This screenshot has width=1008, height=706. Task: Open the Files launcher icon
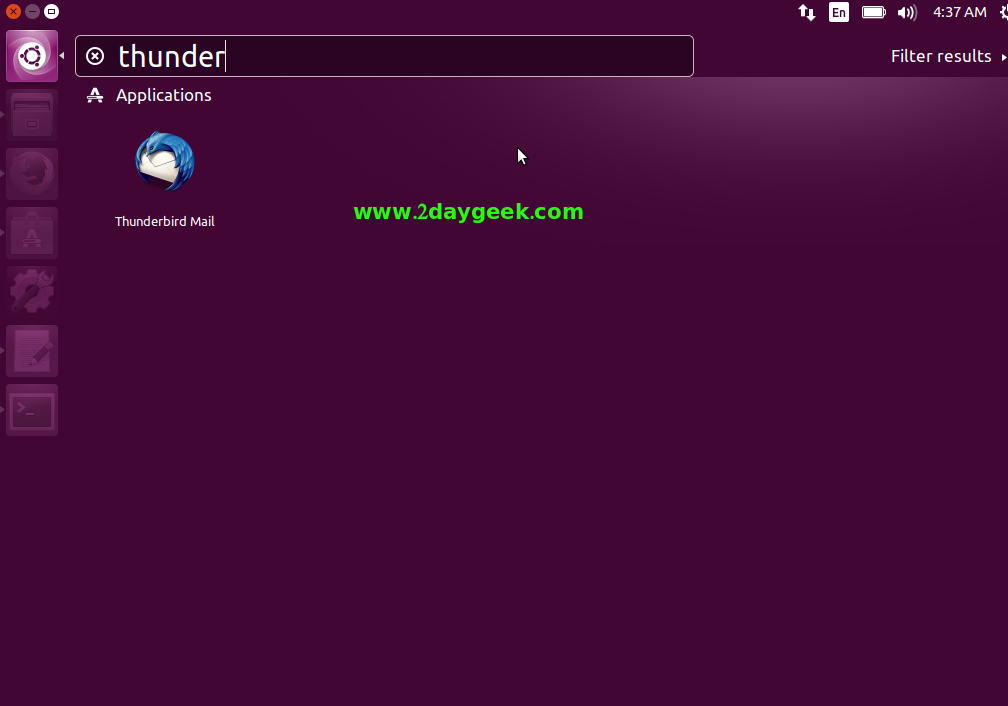click(32, 115)
